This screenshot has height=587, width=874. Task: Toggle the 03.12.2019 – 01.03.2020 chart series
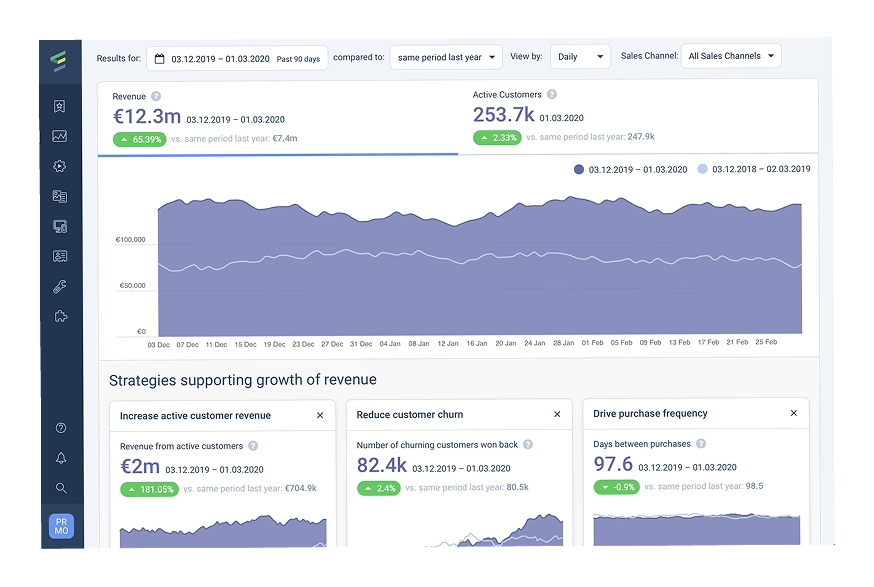[631, 170]
